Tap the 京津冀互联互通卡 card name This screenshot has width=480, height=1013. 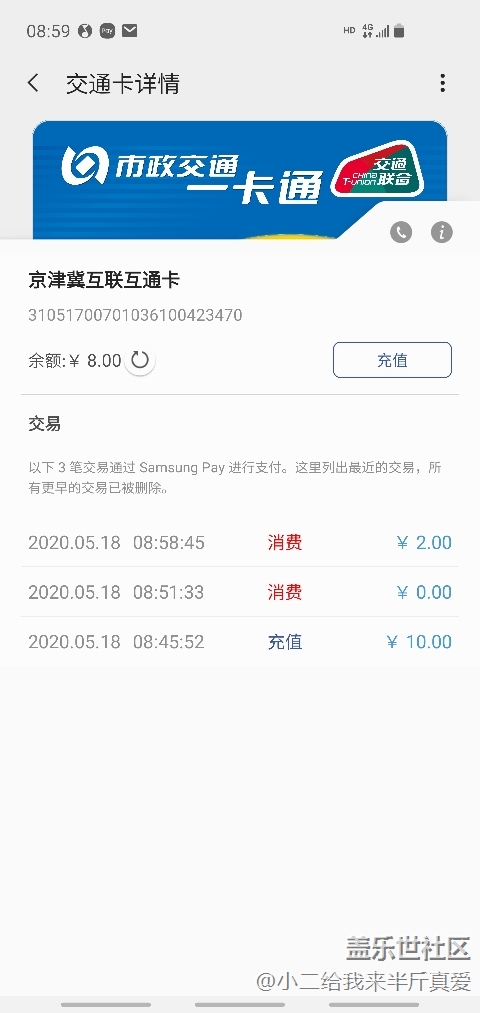(x=104, y=280)
